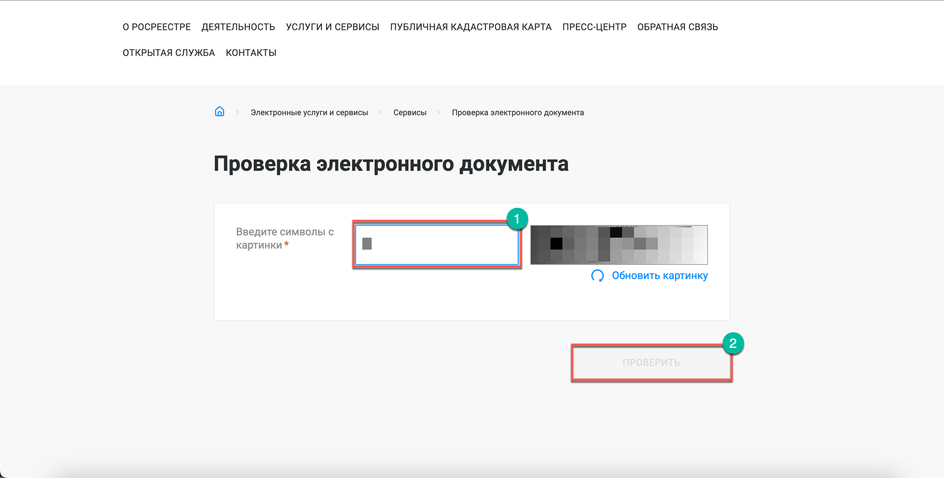Click the Проверка электронного документа heading
Image resolution: width=944 pixels, height=478 pixels.
coord(391,164)
